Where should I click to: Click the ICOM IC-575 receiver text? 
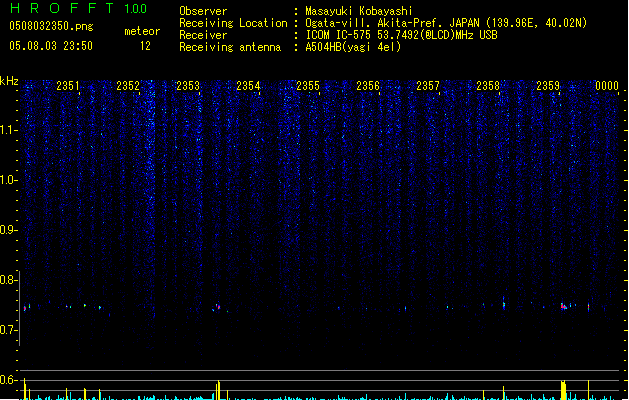pyautogui.click(x=401, y=35)
